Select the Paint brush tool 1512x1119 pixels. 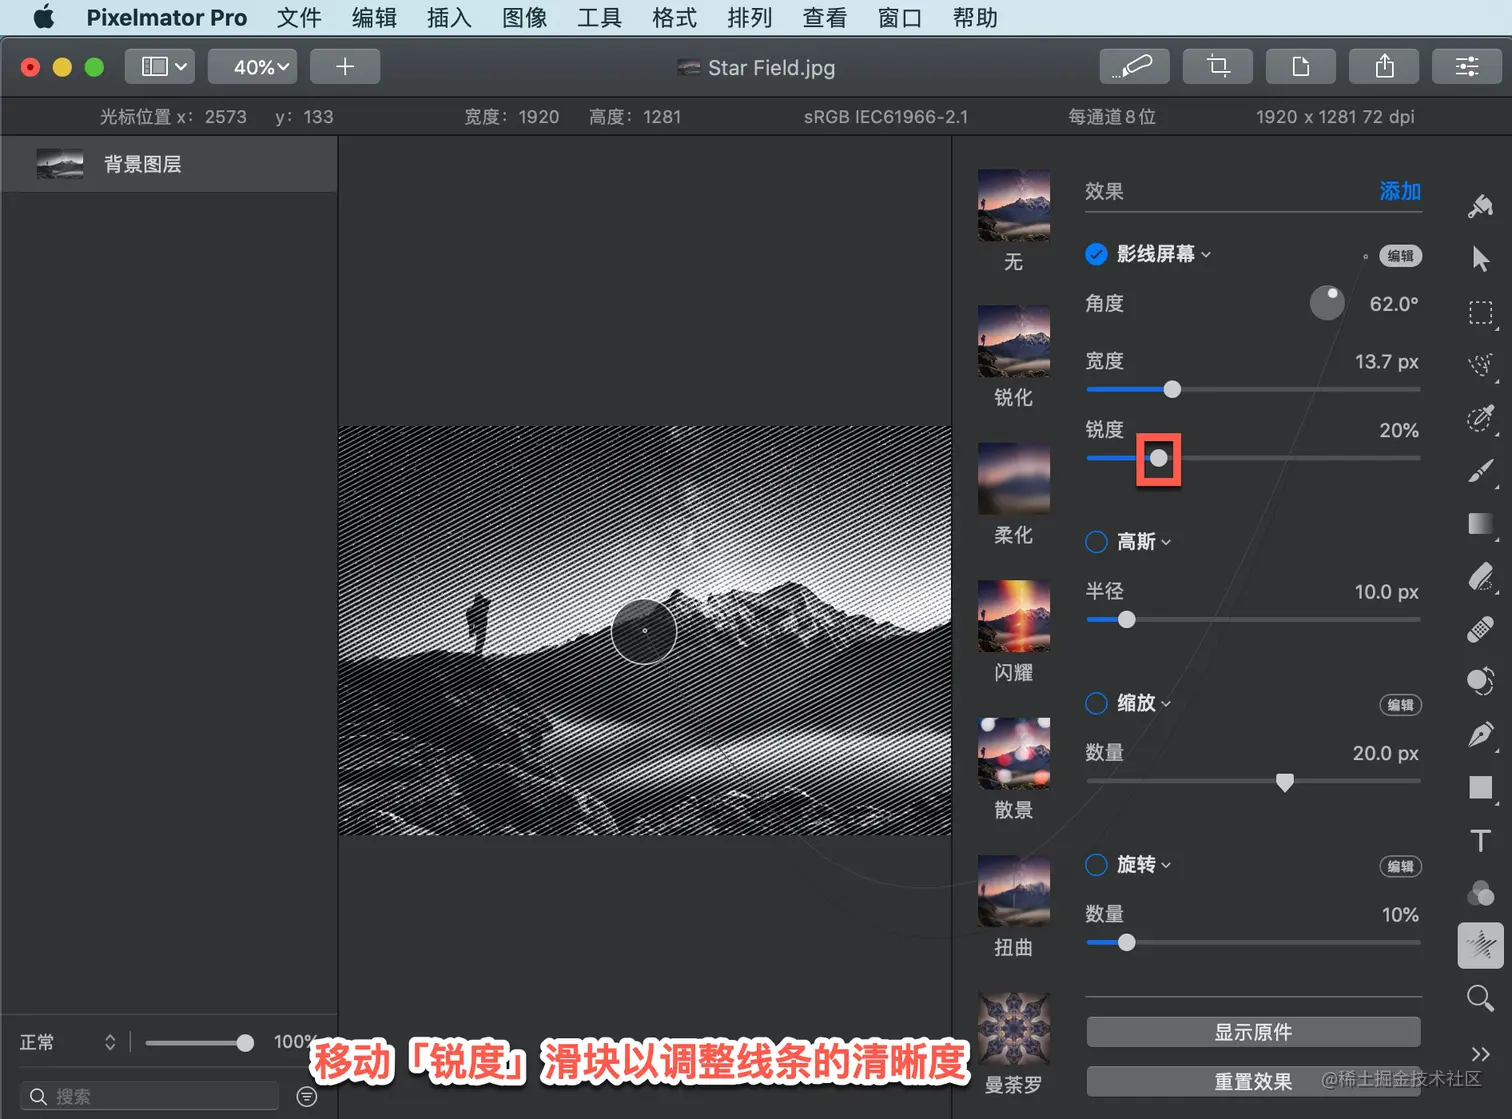point(1481,471)
